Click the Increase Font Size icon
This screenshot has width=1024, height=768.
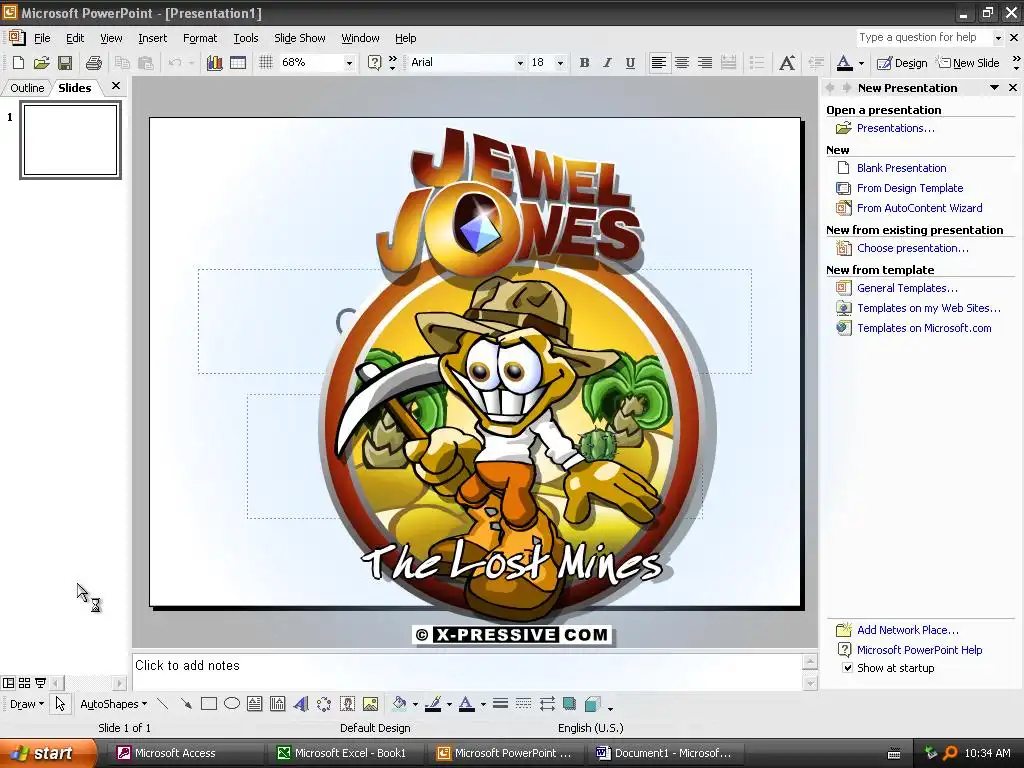point(787,63)
